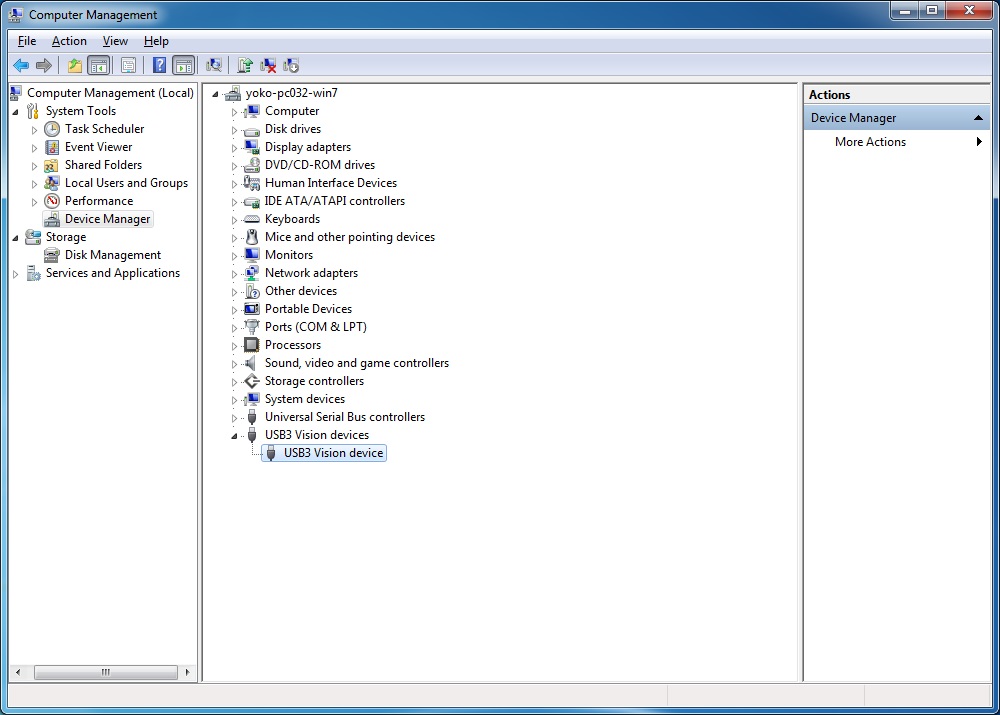Viewport: 1000px width, 715px height.
Task: Select Universal Serial Bus controllers label
Action: (345, 417)
